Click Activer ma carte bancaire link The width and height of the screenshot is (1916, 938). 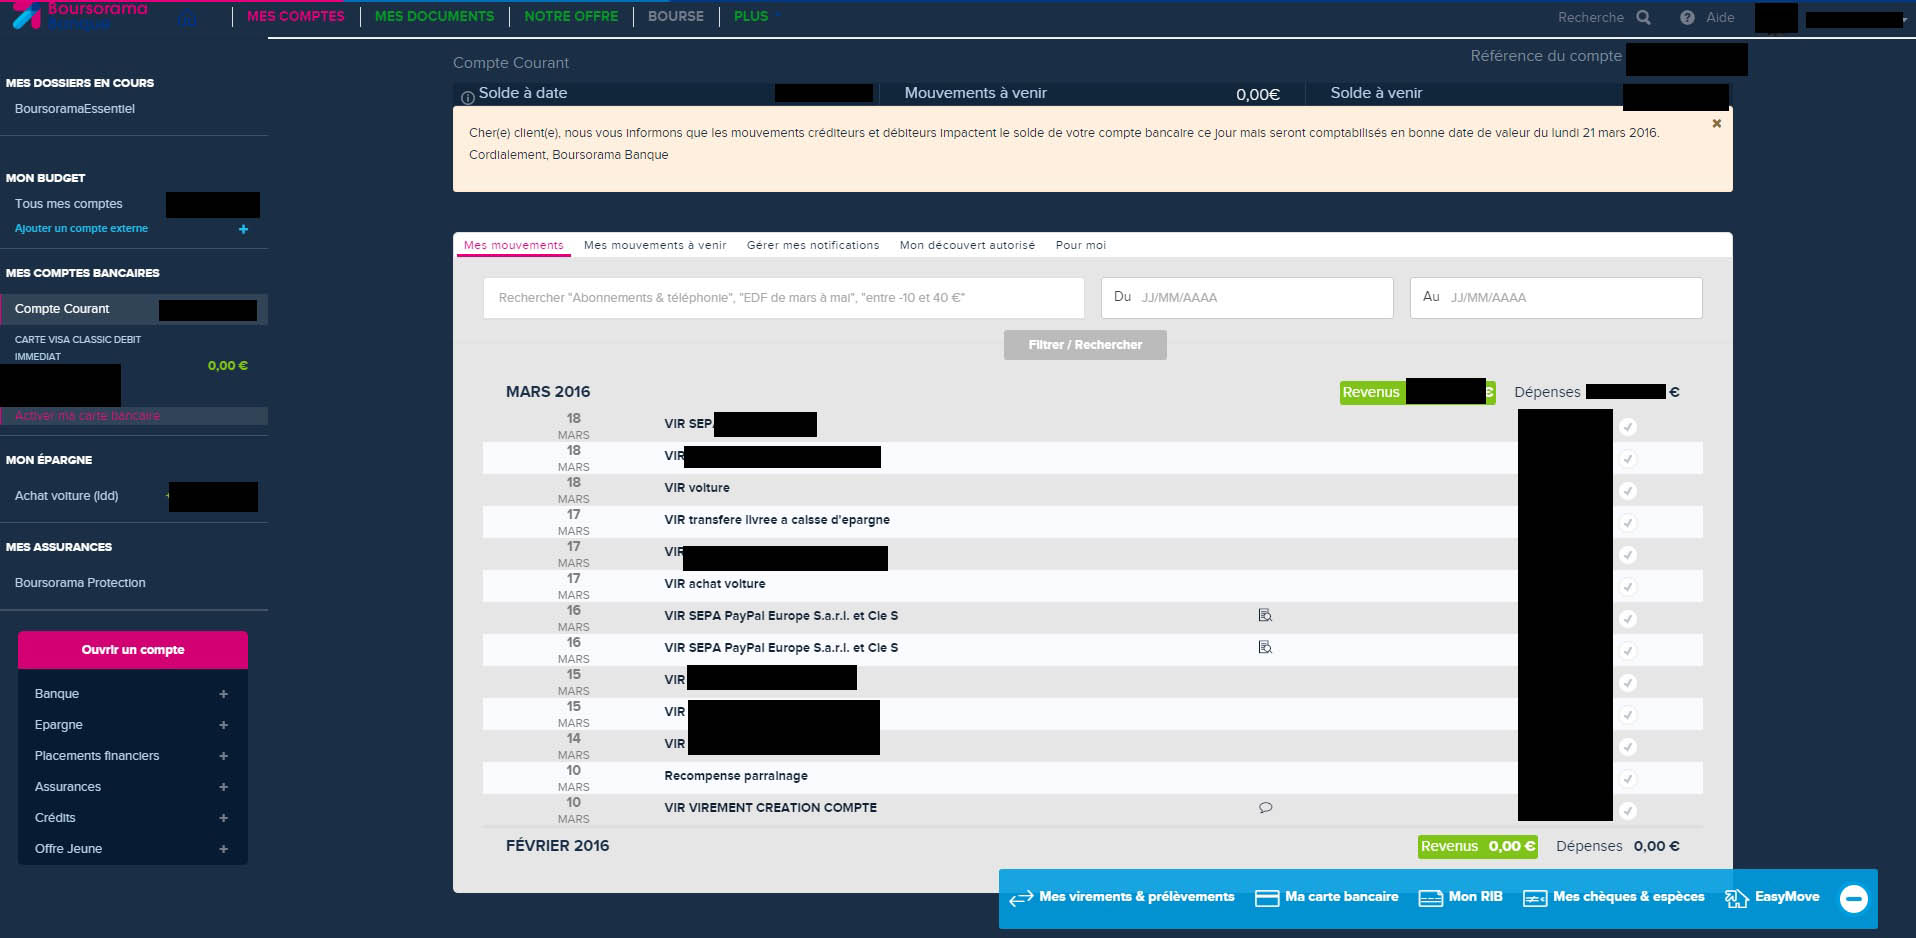[x=88, y=416]
